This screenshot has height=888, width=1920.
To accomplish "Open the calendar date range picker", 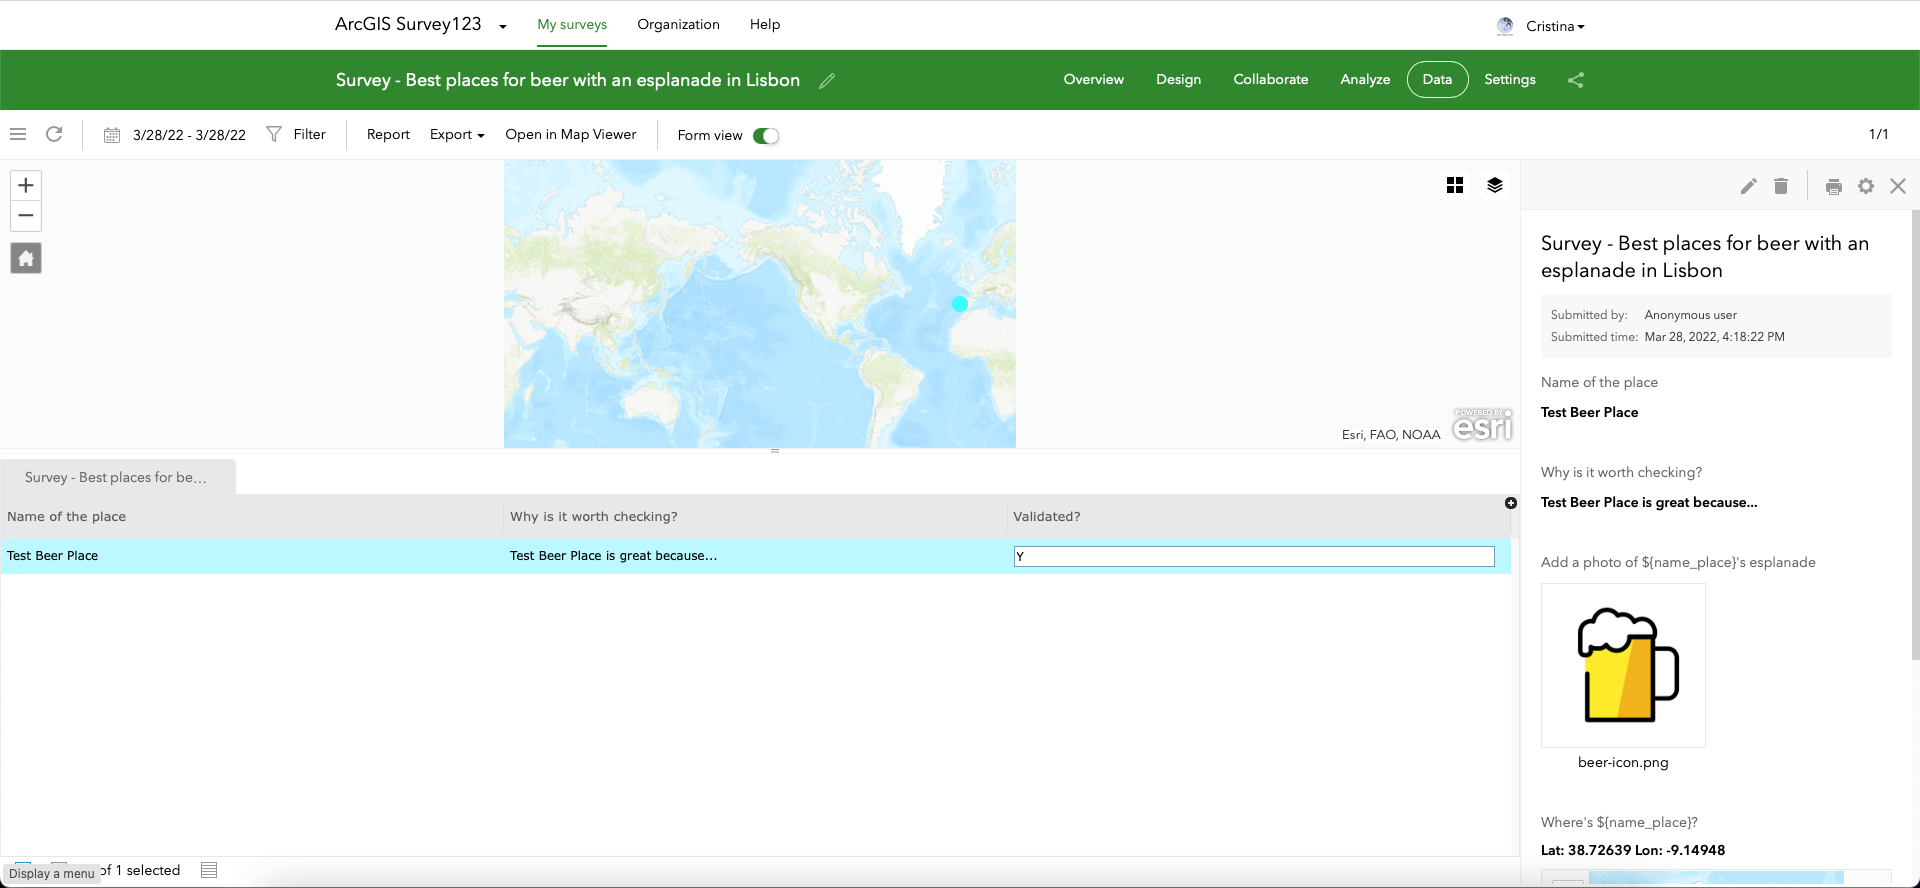I will pos(112,135).
